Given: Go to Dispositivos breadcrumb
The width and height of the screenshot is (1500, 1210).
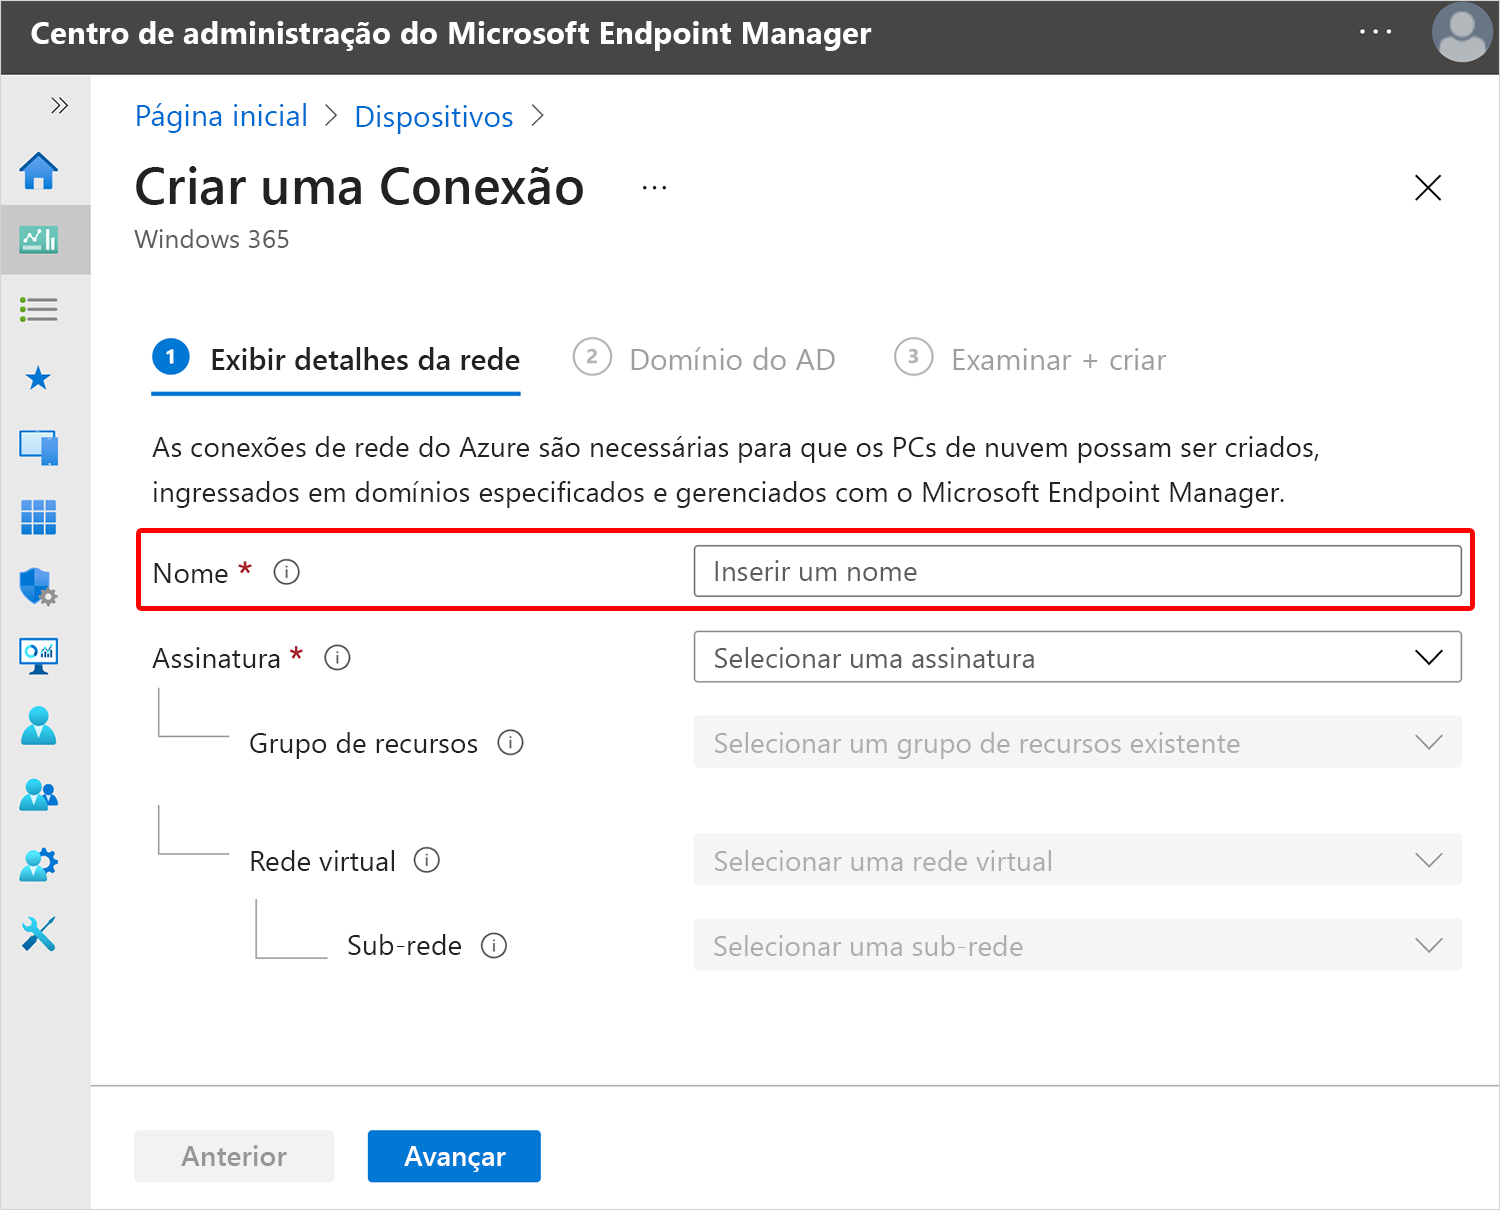Looking at the screenshot, I should [434, 117].
